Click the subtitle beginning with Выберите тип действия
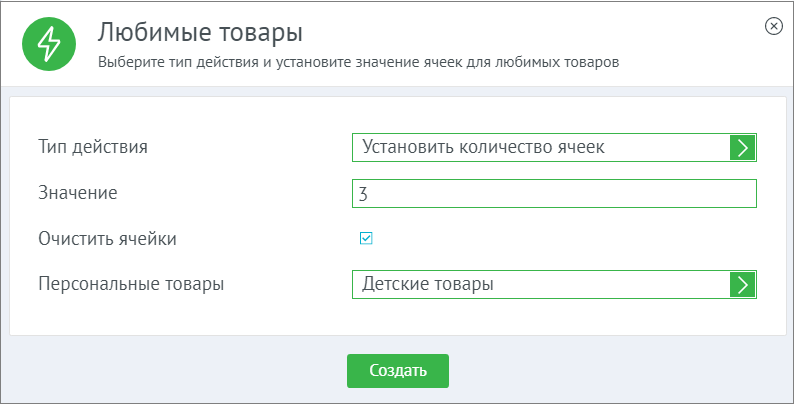Screen dimensions: 794x404 358,63
